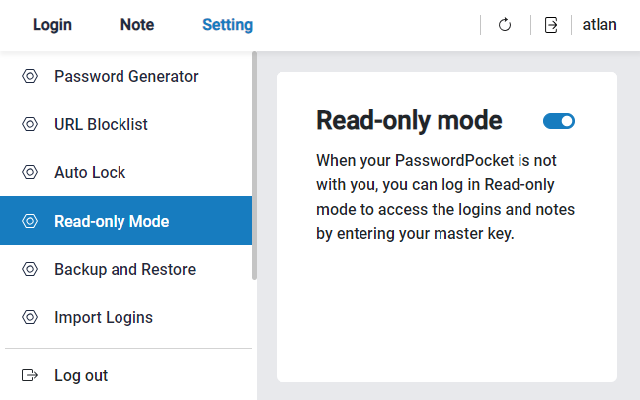Disable the Read-only mode toggle switch
640x400 pixels.
point(559,121)
